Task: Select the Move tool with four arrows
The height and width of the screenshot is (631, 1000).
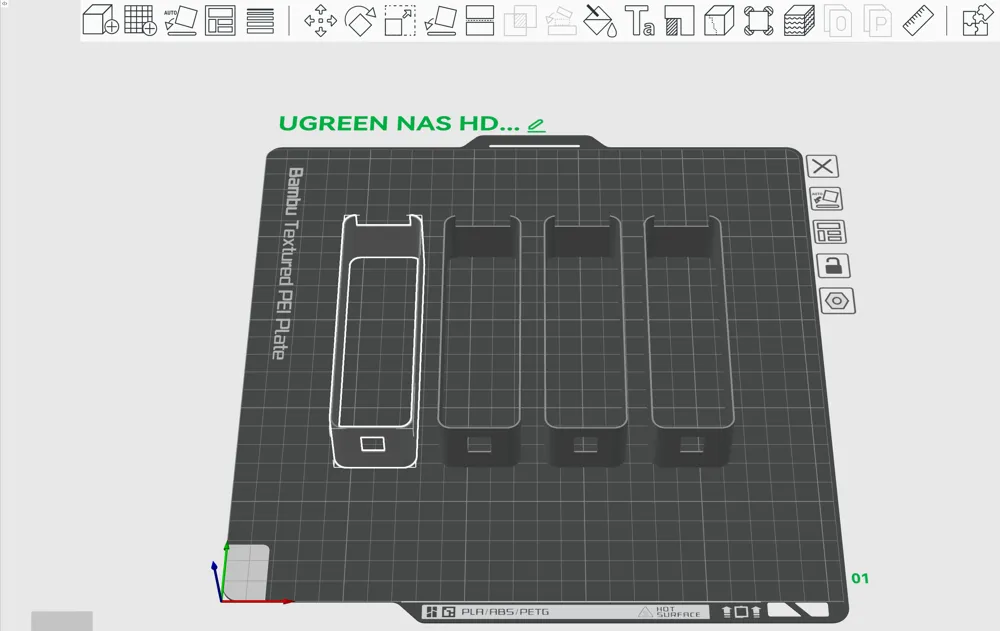Action: click(320, 20)
